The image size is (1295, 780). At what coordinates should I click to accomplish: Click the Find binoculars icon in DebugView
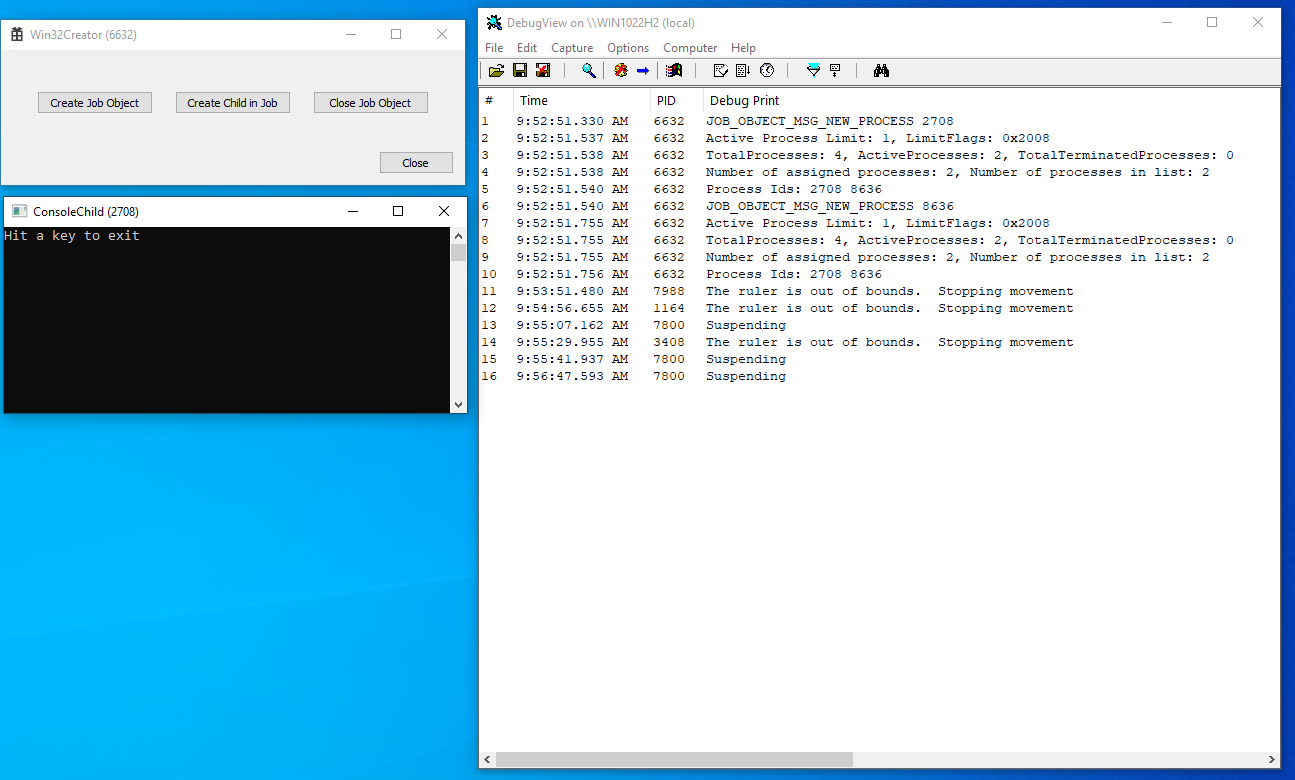(x=881, y=70)
